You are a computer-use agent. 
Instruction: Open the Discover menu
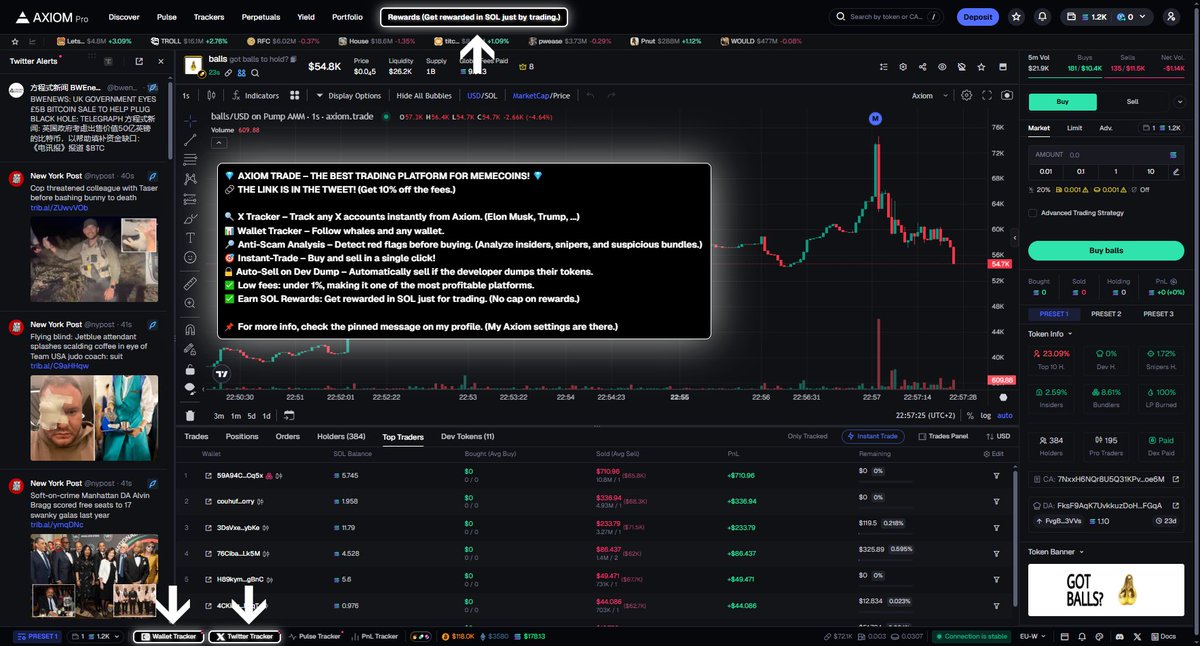point(124,17)
